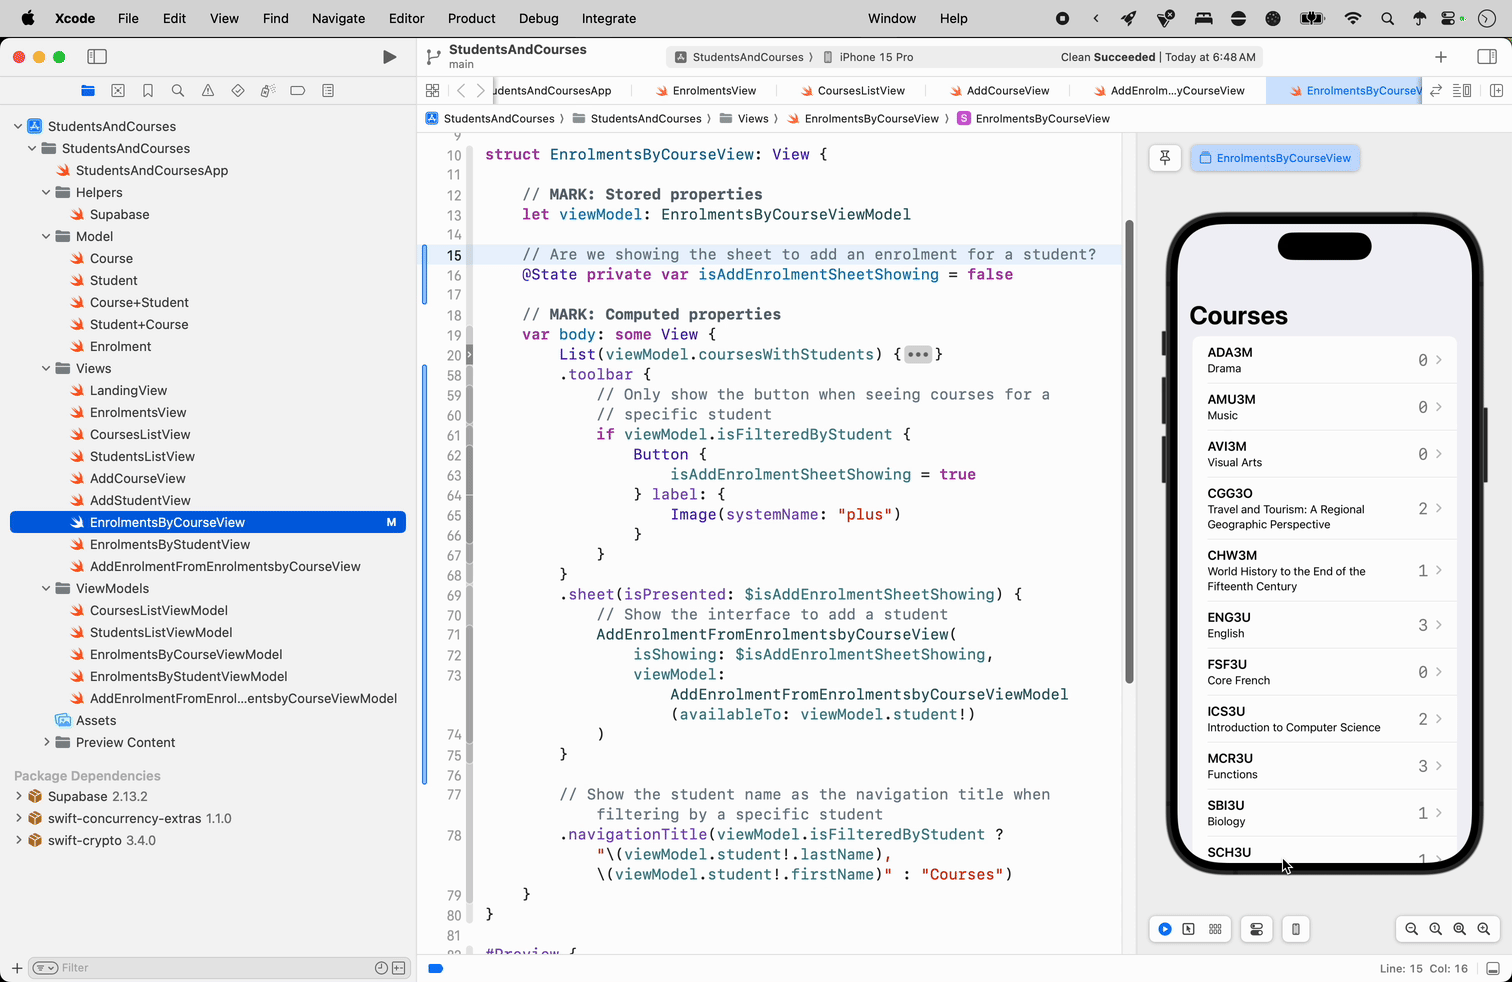Open the Issue navigator warning icon

tap(208, 91)
